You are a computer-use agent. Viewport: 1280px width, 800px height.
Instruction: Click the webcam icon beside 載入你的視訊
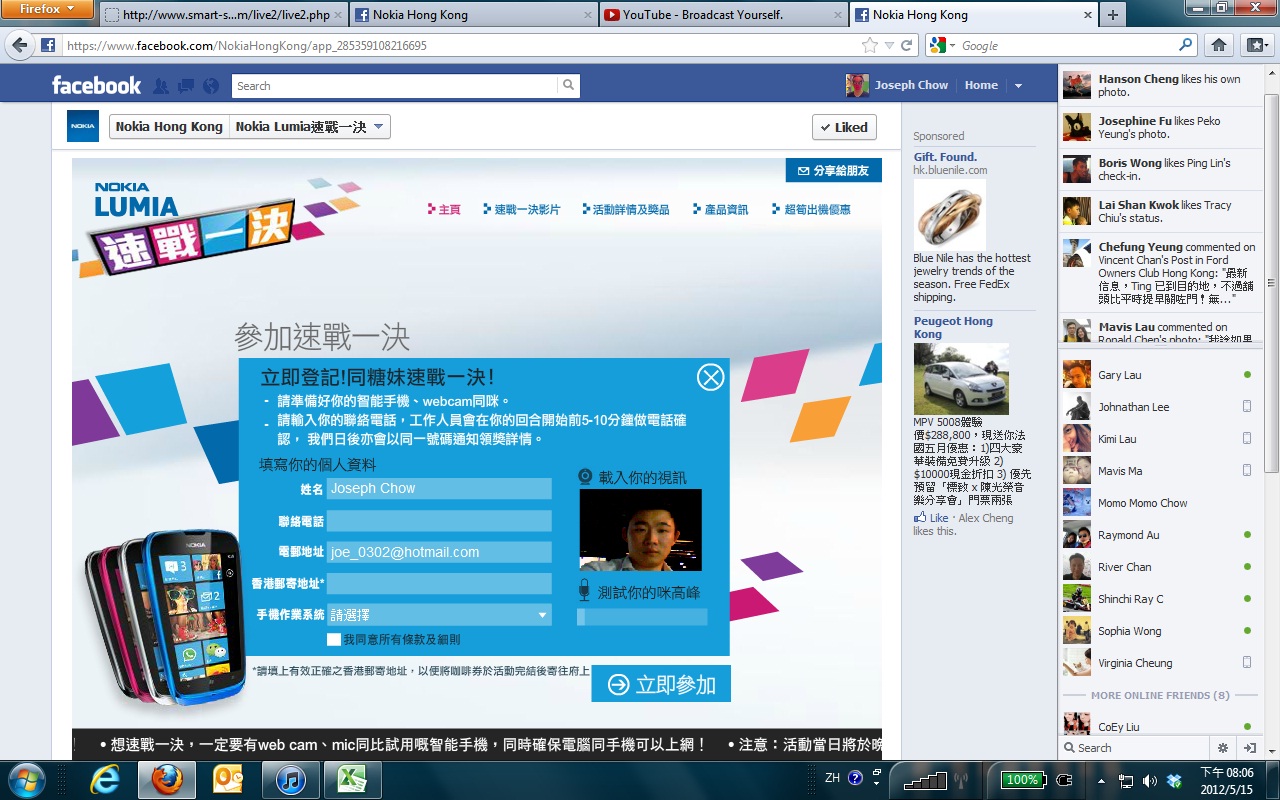(586, 477)
